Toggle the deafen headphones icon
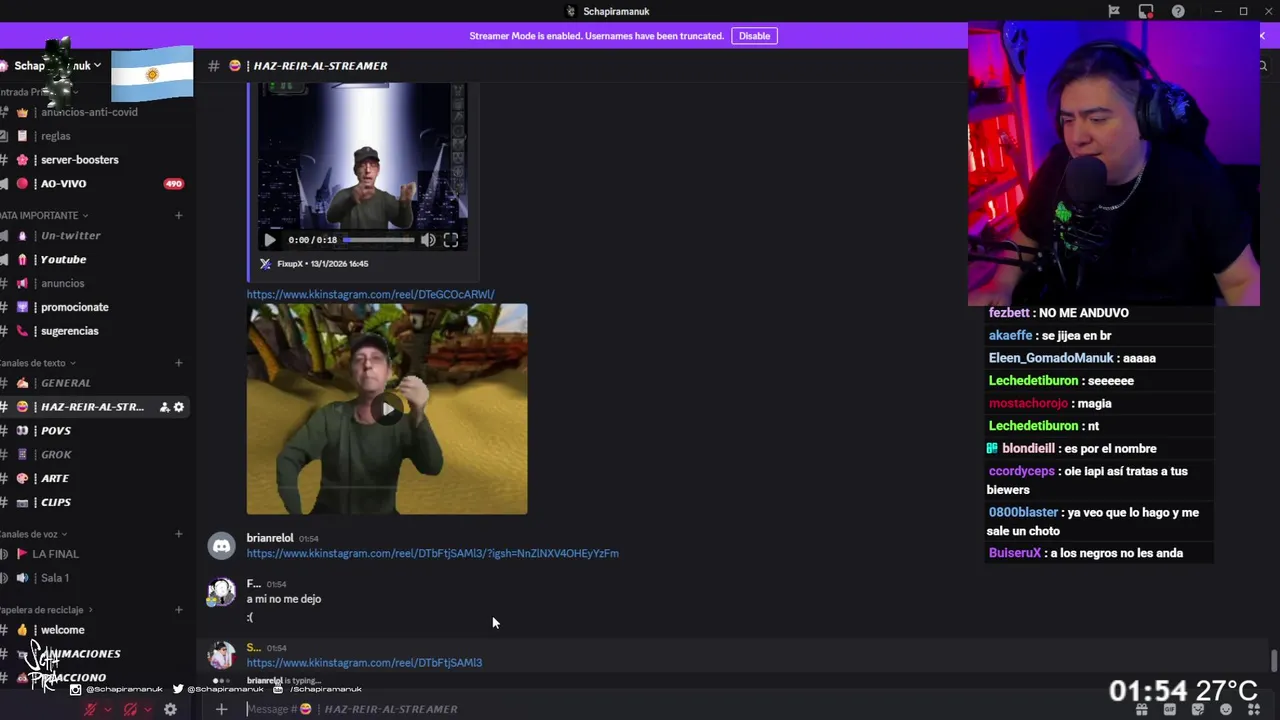The width and height of the screenshot is (1280, 720). click(130, 709)
